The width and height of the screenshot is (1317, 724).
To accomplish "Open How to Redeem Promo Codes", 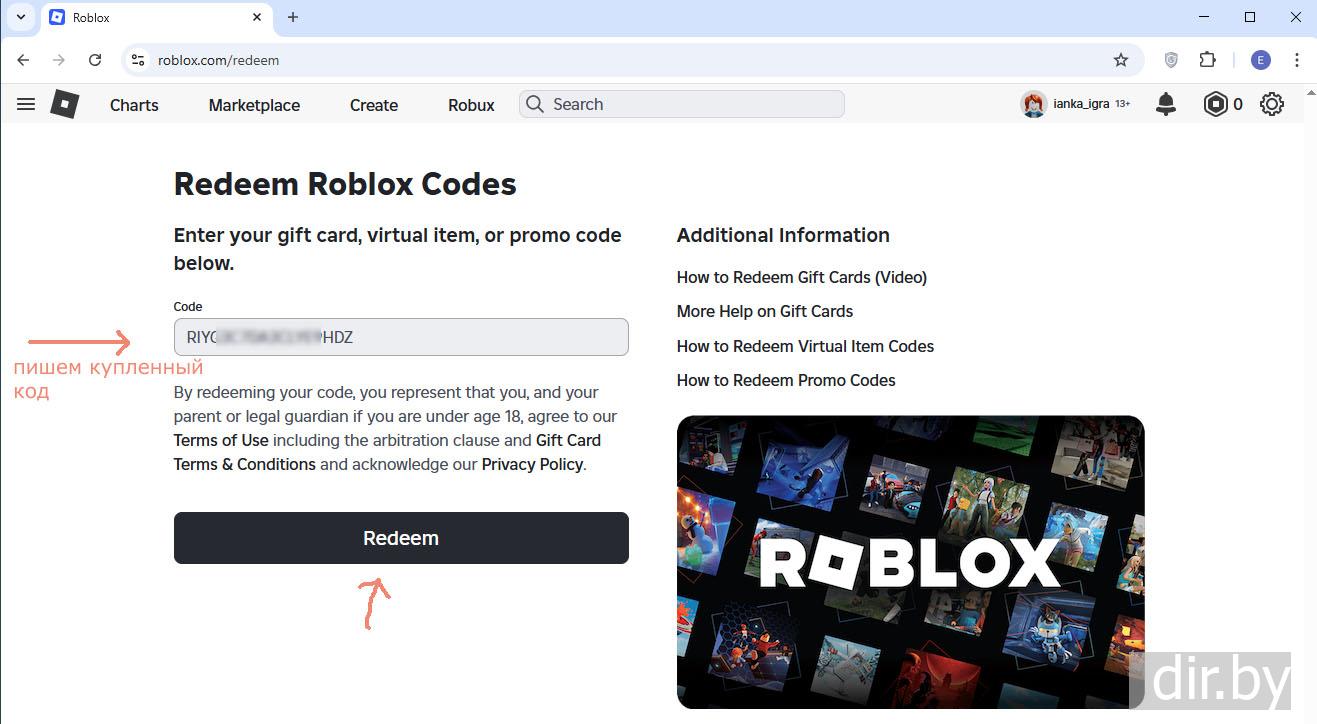I will click(786, 380).
